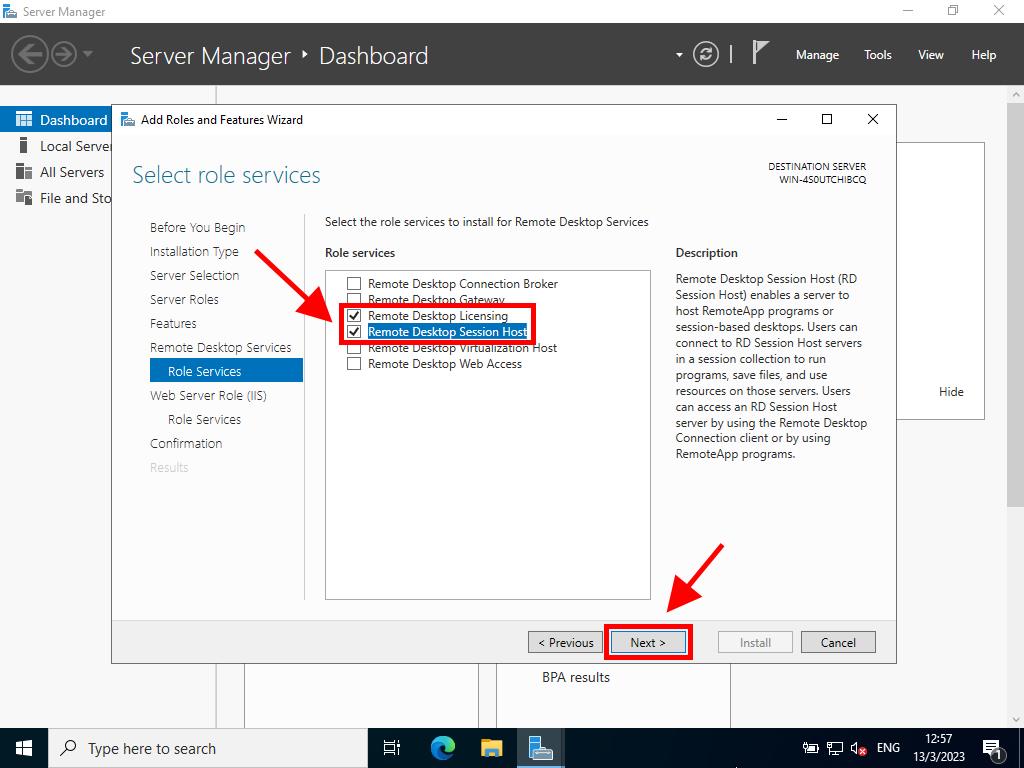Click Hide link in the dashboard panel

tap(951, 392)
